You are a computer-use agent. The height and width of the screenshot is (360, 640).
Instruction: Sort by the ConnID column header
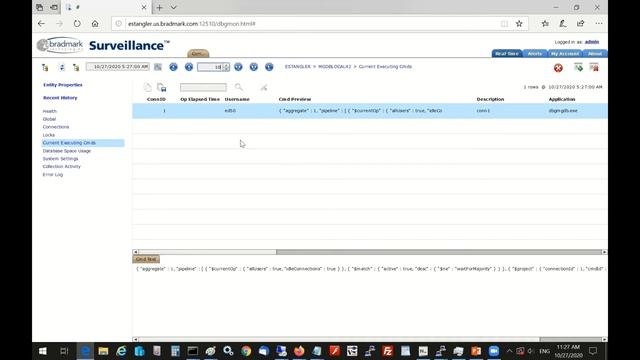pos(156,99)
